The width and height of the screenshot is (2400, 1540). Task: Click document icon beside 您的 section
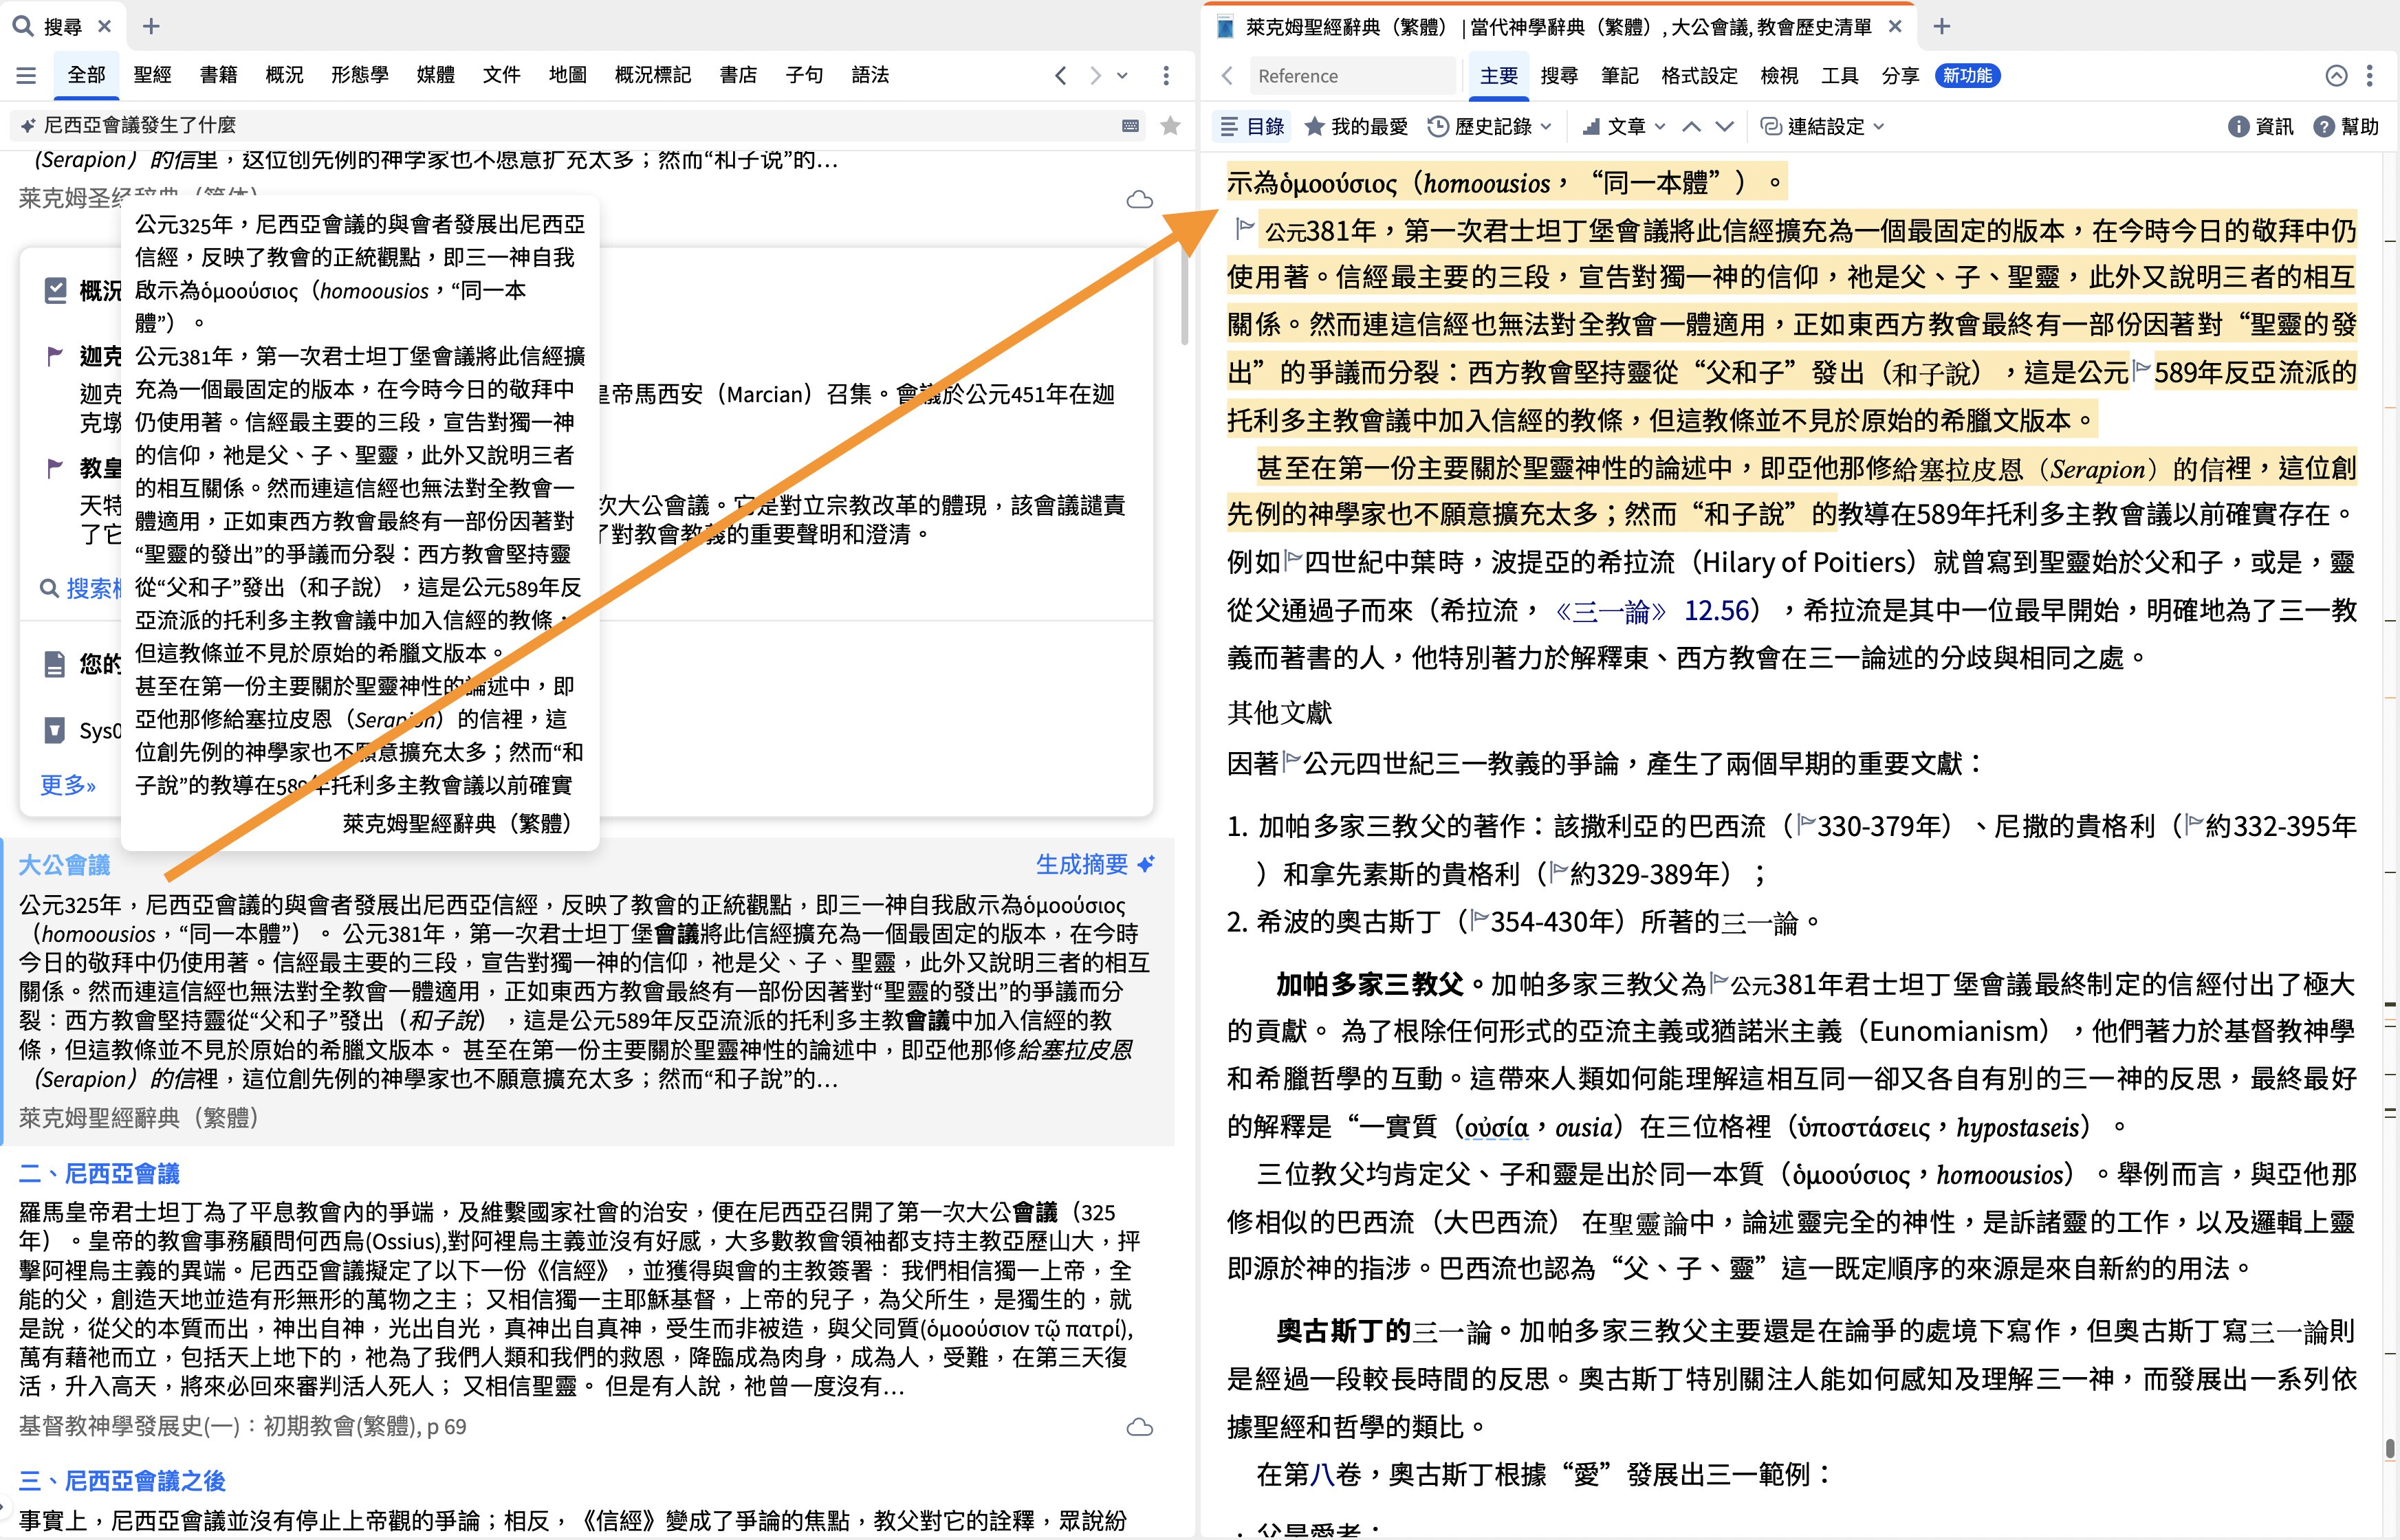55,664
